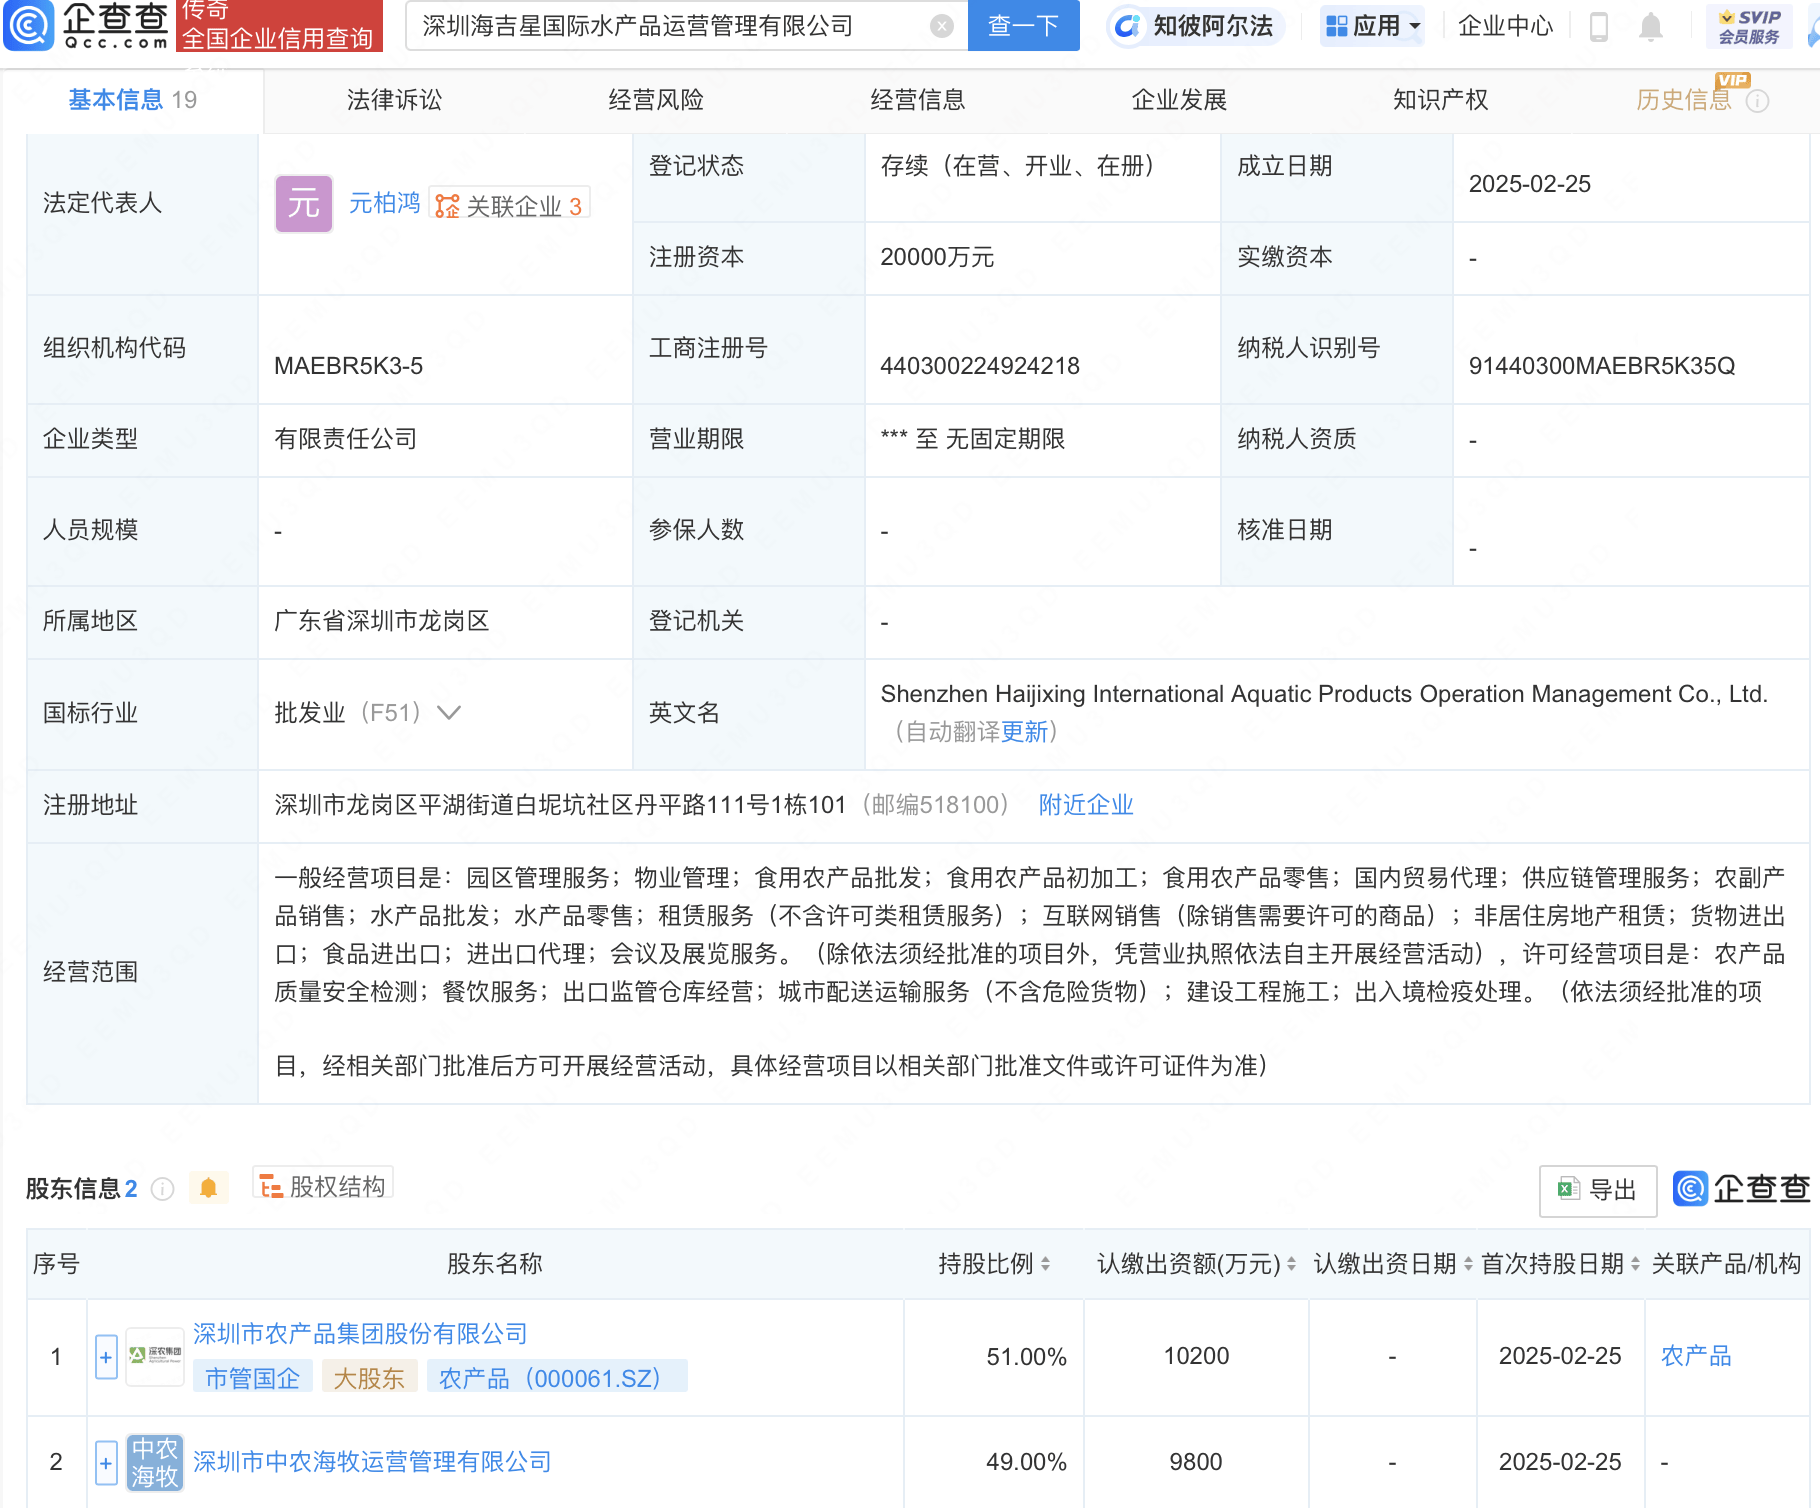Switch to 经营风险 tab

pos(656,100)
